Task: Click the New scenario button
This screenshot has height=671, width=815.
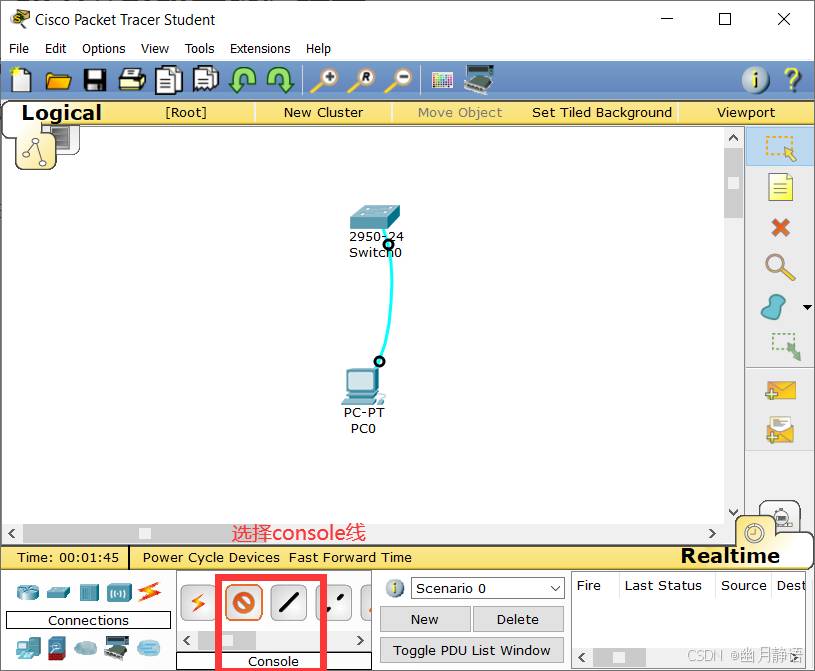Action: [425, 620]
